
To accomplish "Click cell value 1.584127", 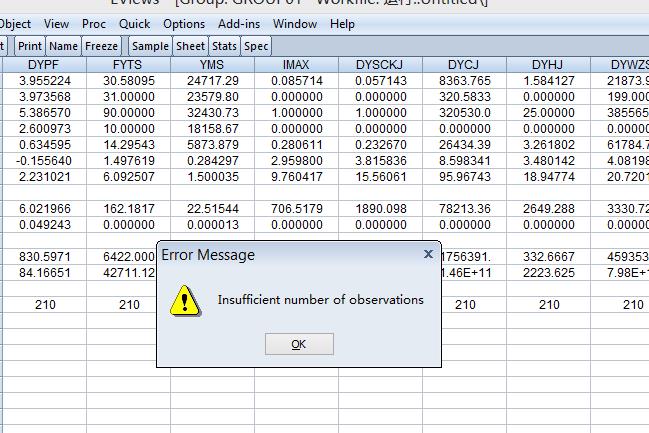I will tap(549, 81).
